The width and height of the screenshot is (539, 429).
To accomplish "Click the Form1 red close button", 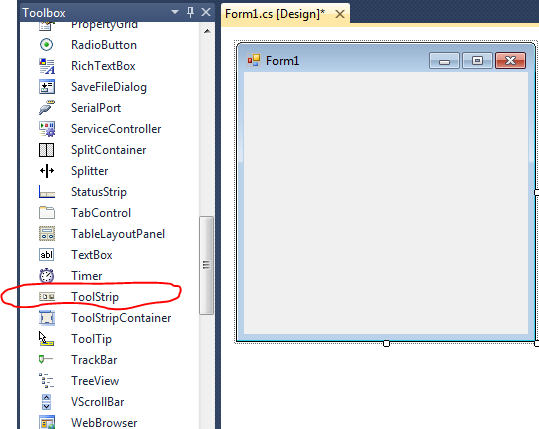I will 510,61.
